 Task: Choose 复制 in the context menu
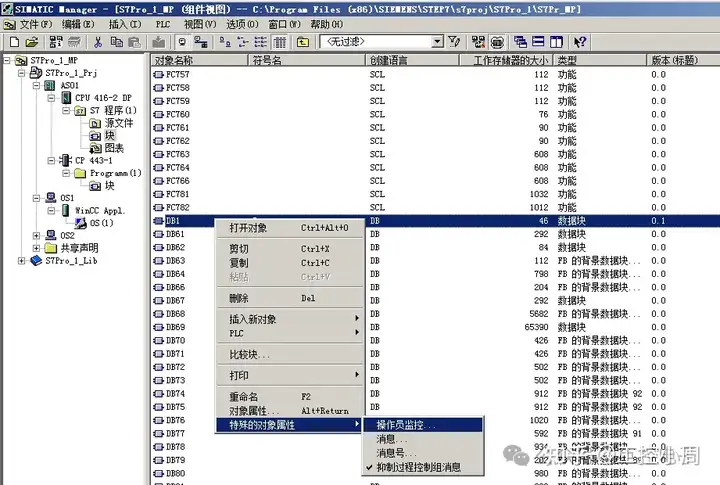click(289, 263)
